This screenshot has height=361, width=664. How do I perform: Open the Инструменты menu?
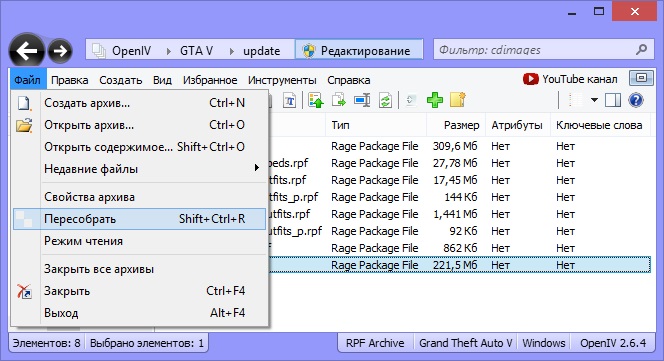(282, 80)
